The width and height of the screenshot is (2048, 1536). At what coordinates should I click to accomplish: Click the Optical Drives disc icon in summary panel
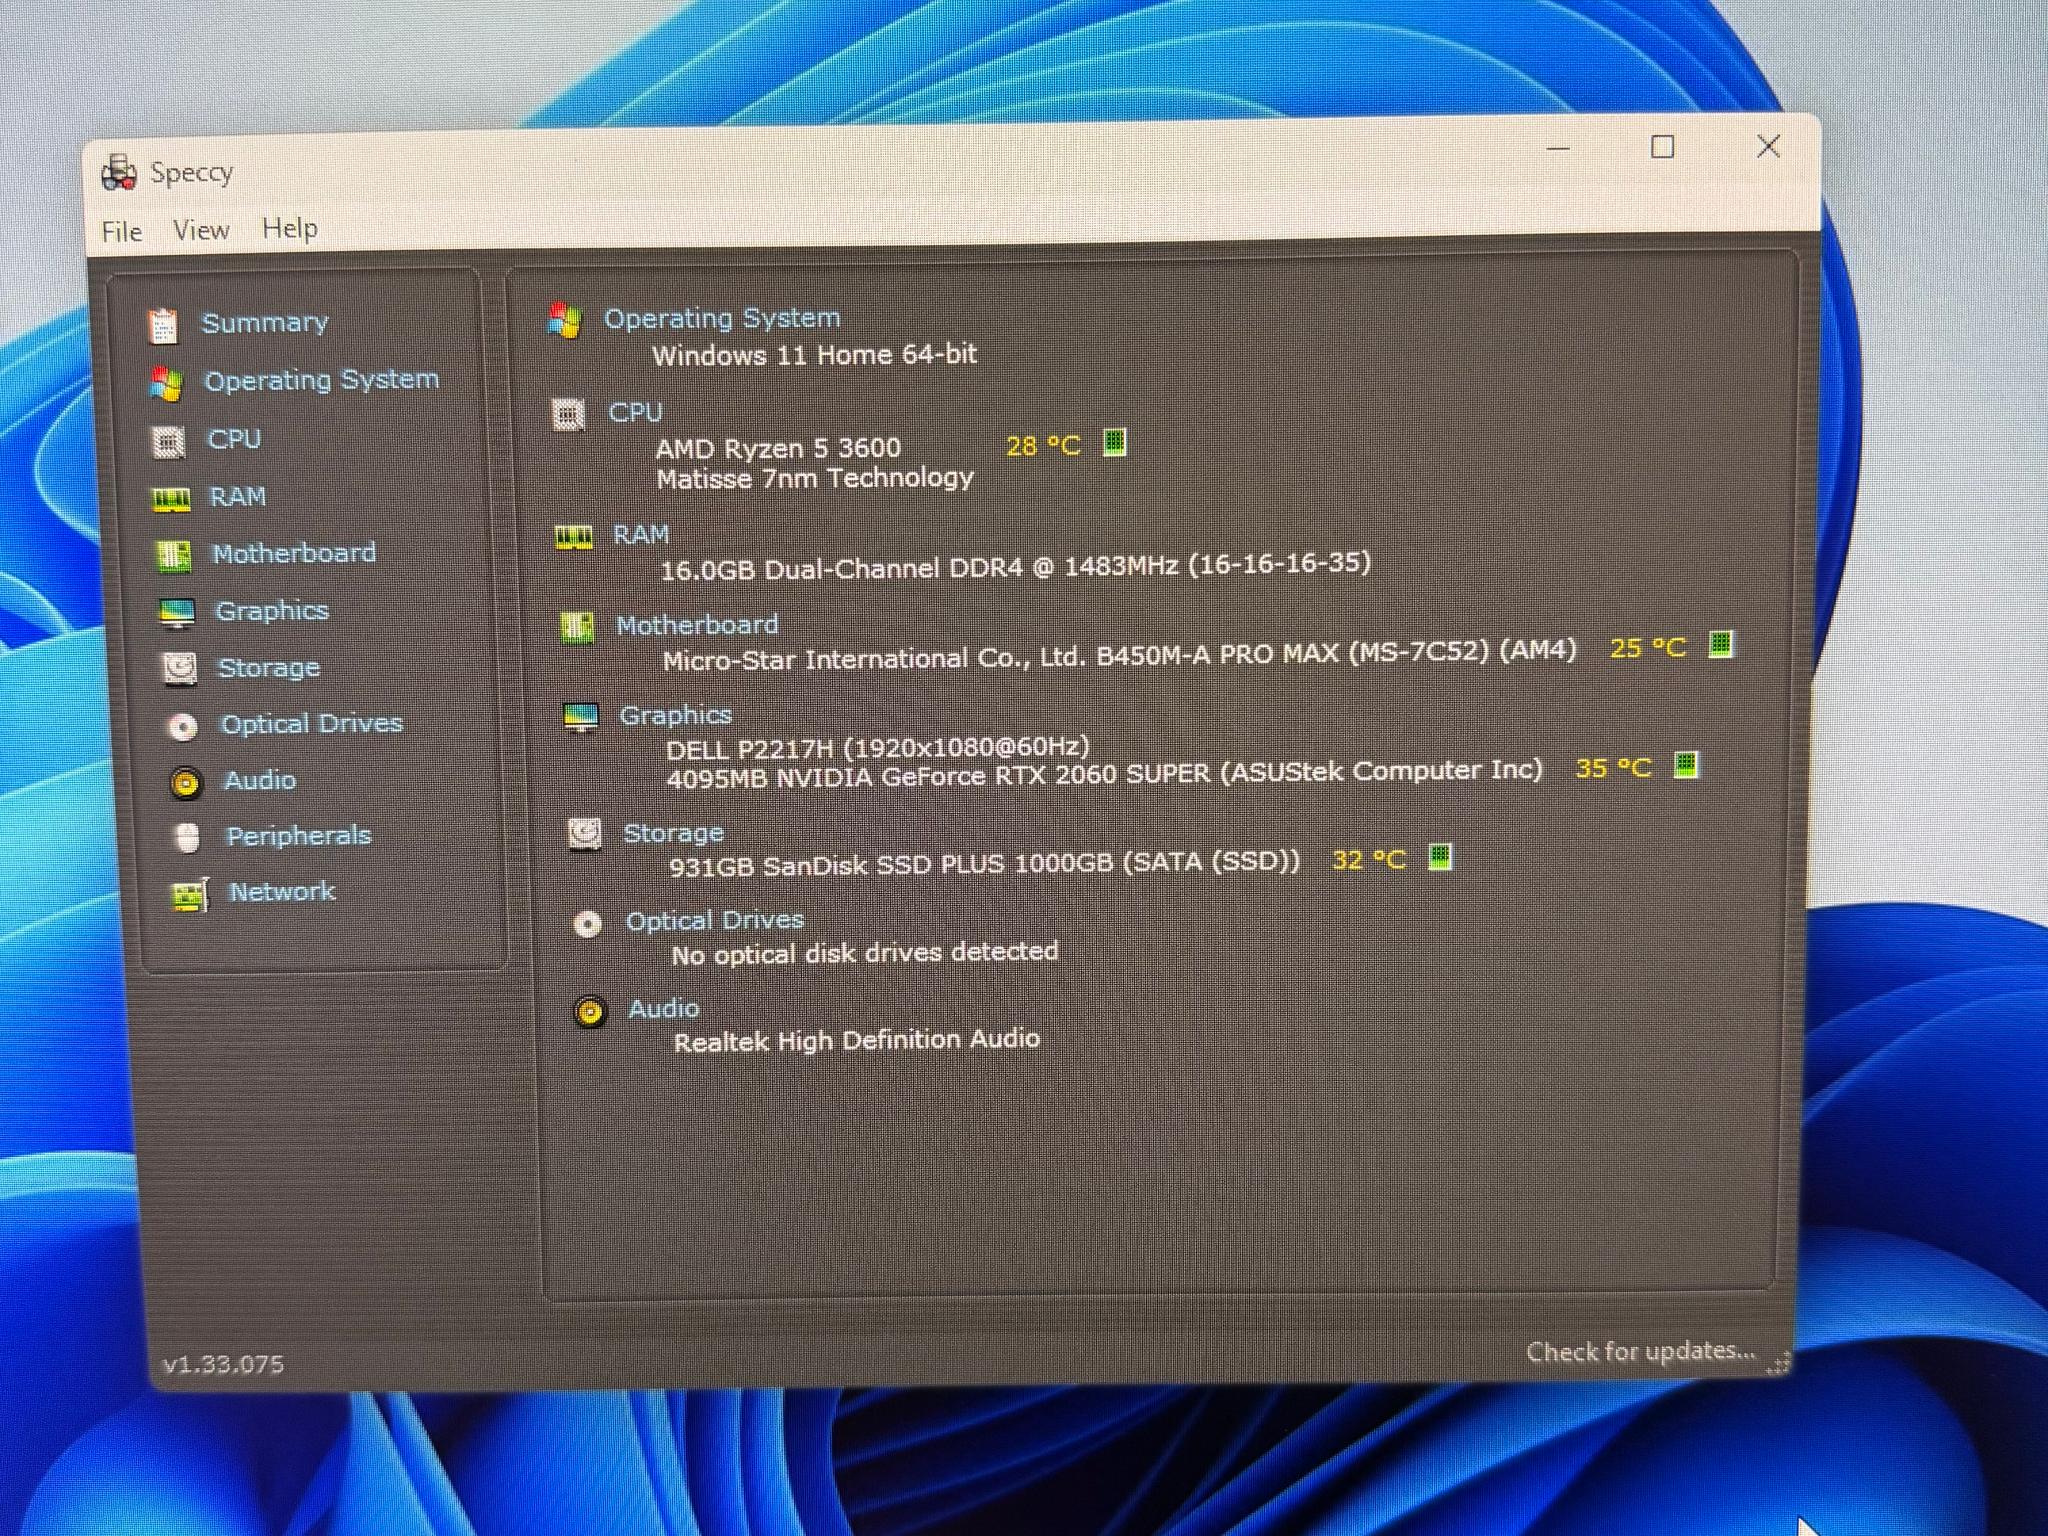[x=588, y=923]
